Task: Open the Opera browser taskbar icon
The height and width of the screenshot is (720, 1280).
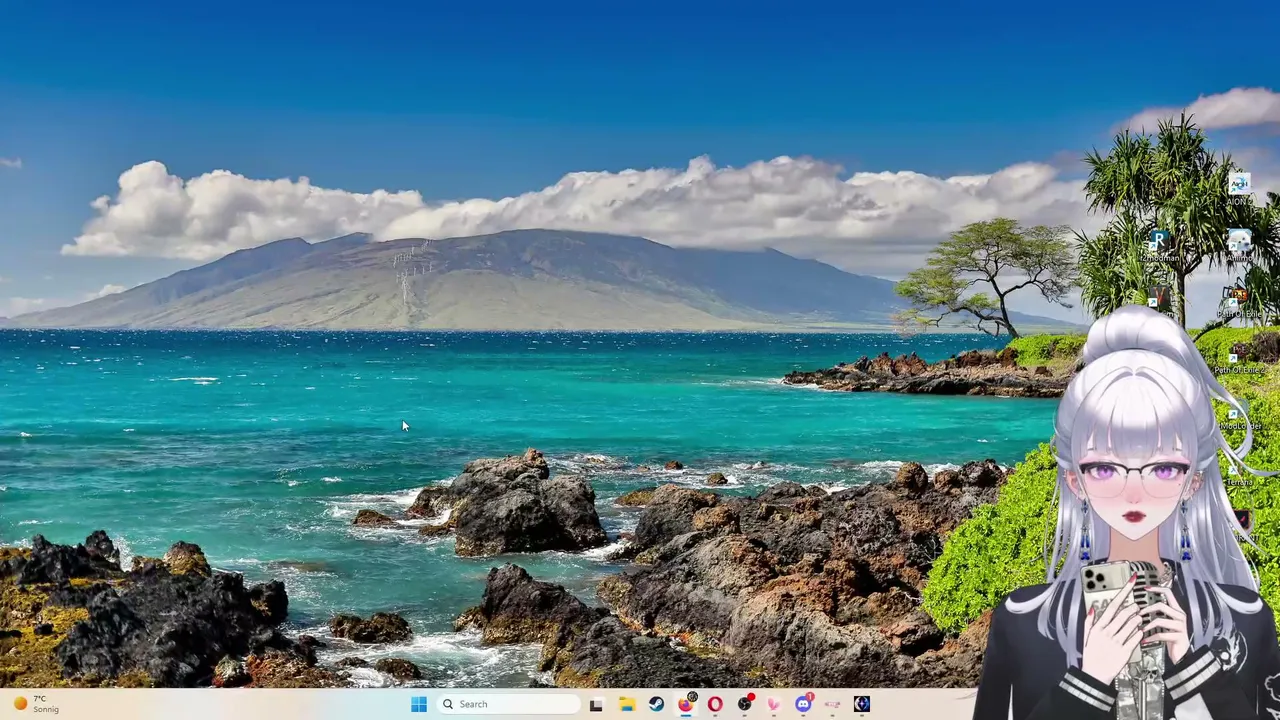Action: (x=715, y=704)
